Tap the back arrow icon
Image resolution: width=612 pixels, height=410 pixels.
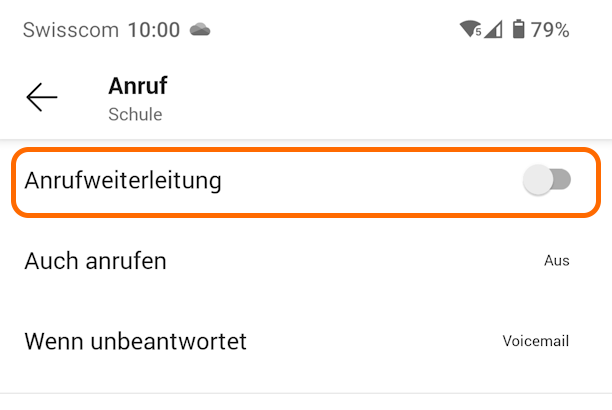42,97
